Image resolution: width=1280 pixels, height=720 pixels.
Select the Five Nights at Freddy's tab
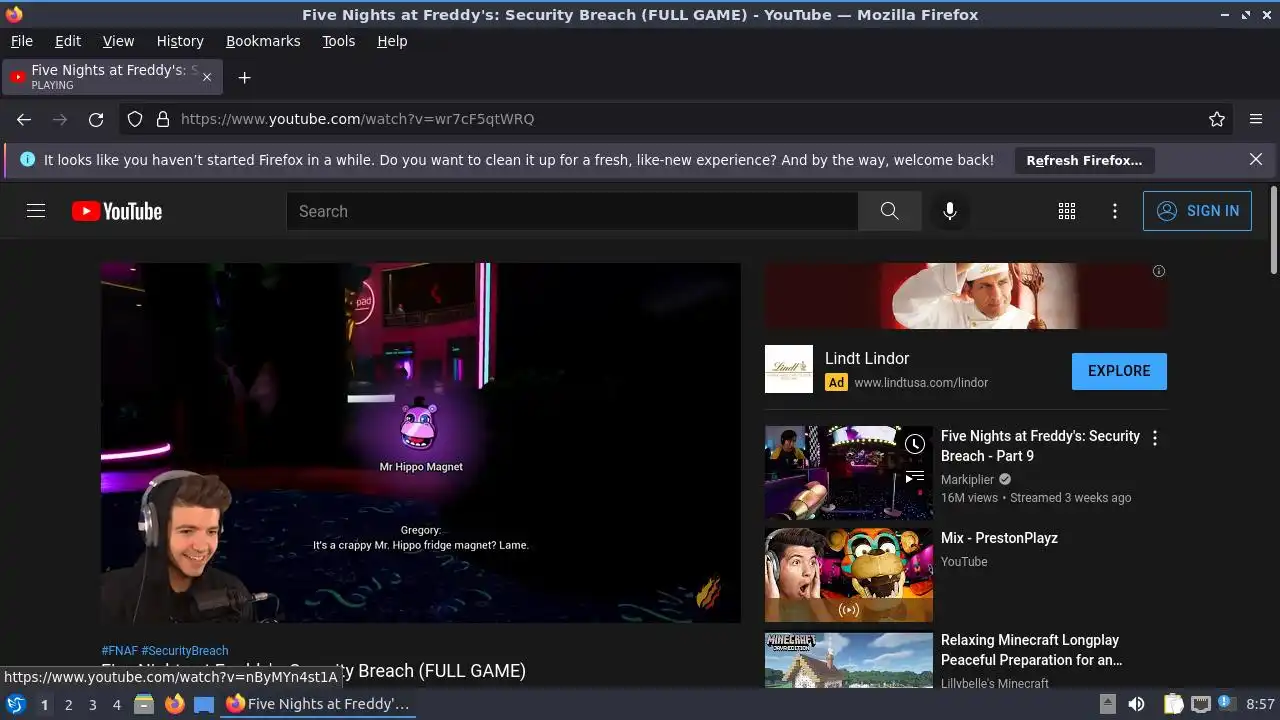[112, 77]
